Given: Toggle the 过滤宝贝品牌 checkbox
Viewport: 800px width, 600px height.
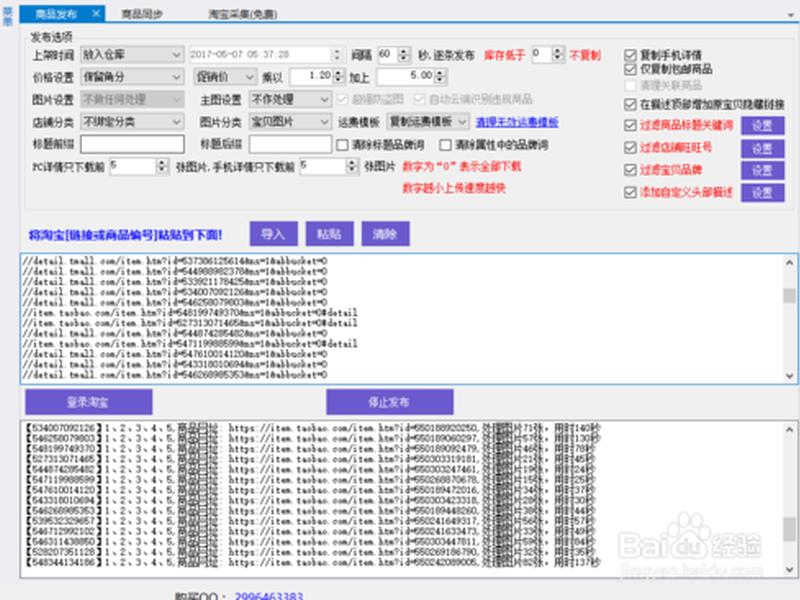Looking at the screenshot, I should [631, 170].
